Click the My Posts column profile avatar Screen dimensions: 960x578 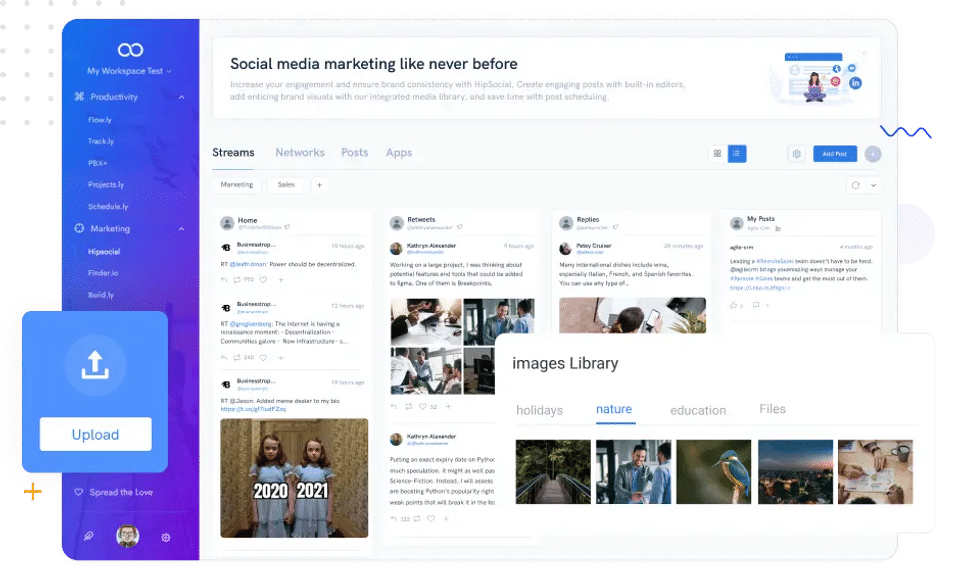[x=737, y=223]
